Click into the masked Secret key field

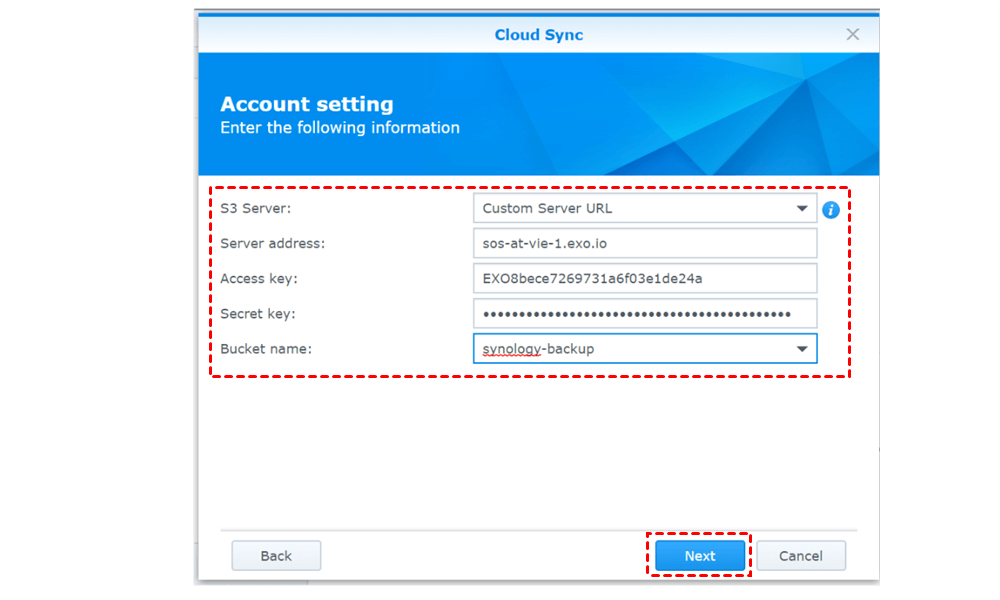pos(645,314)
